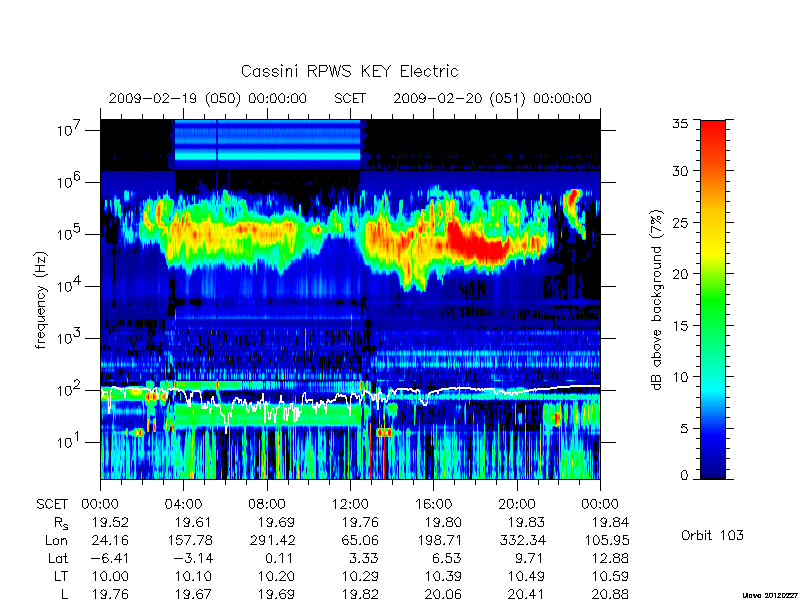Click the L value 20.06
The width and height of the screenshot is (800, 600).
point(443,594)
